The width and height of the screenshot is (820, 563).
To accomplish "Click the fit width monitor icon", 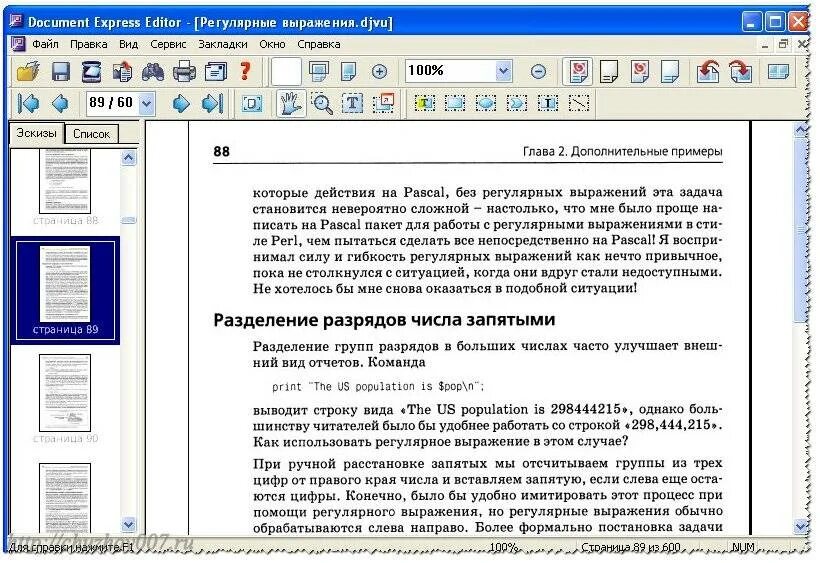I will (318, 71).
